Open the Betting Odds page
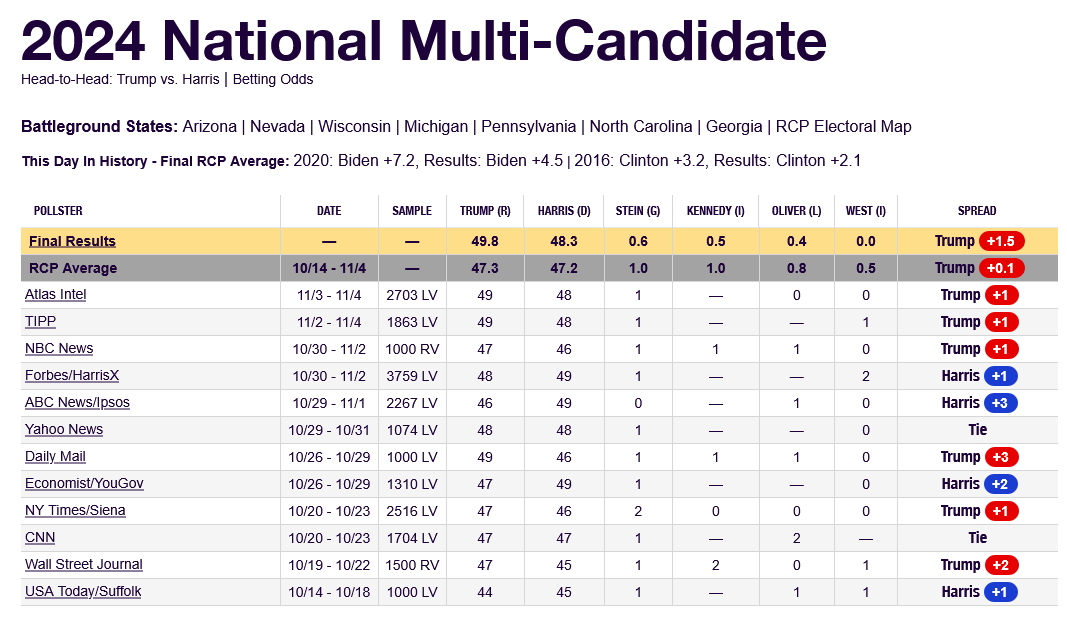Viewport: 1067px width, 635px height. pyautogui.click(x=273, y=80)
